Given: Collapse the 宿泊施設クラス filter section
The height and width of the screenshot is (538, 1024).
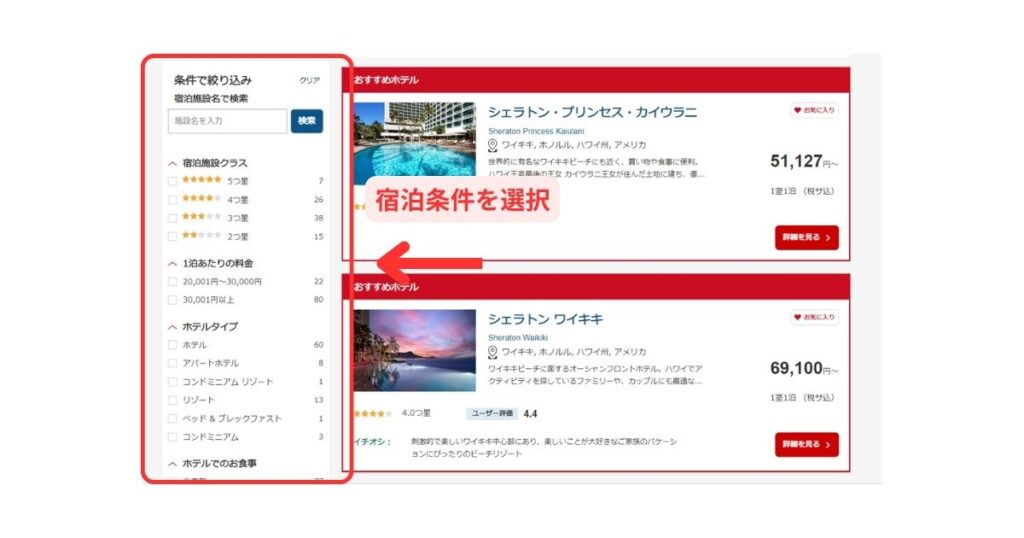Looking at the screenshot, I should pos(173,163).
